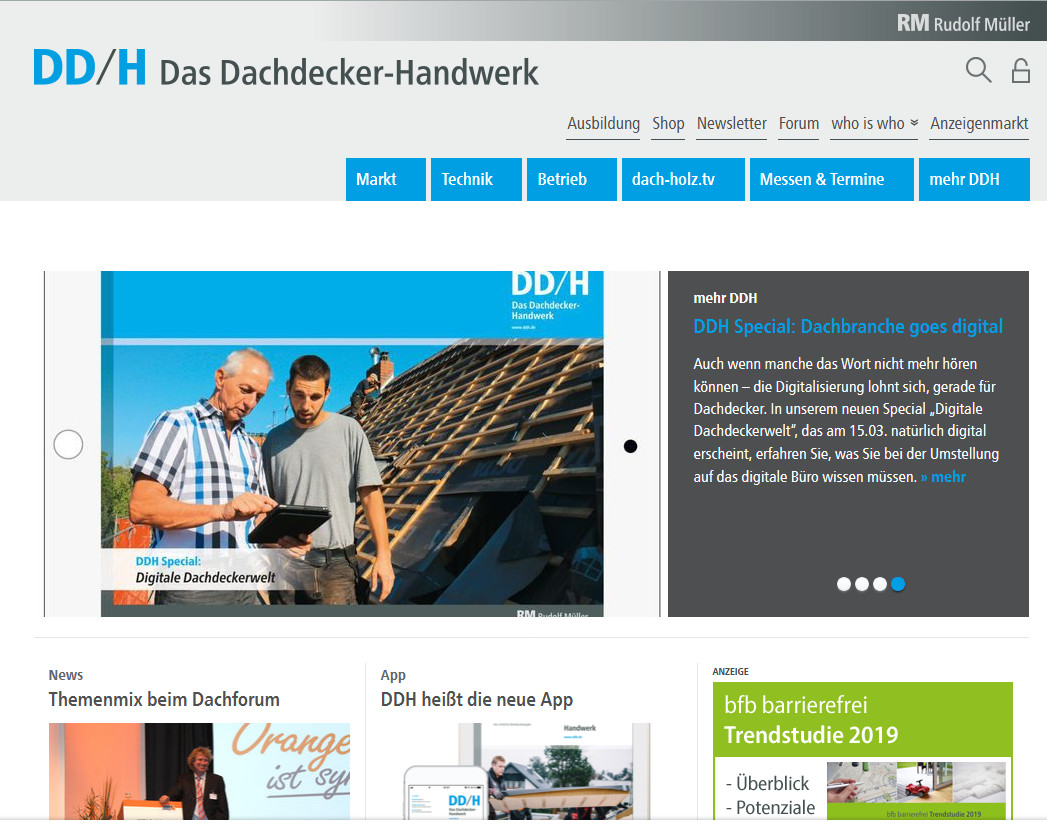
Task: Click the App category label
Action: 393,675
